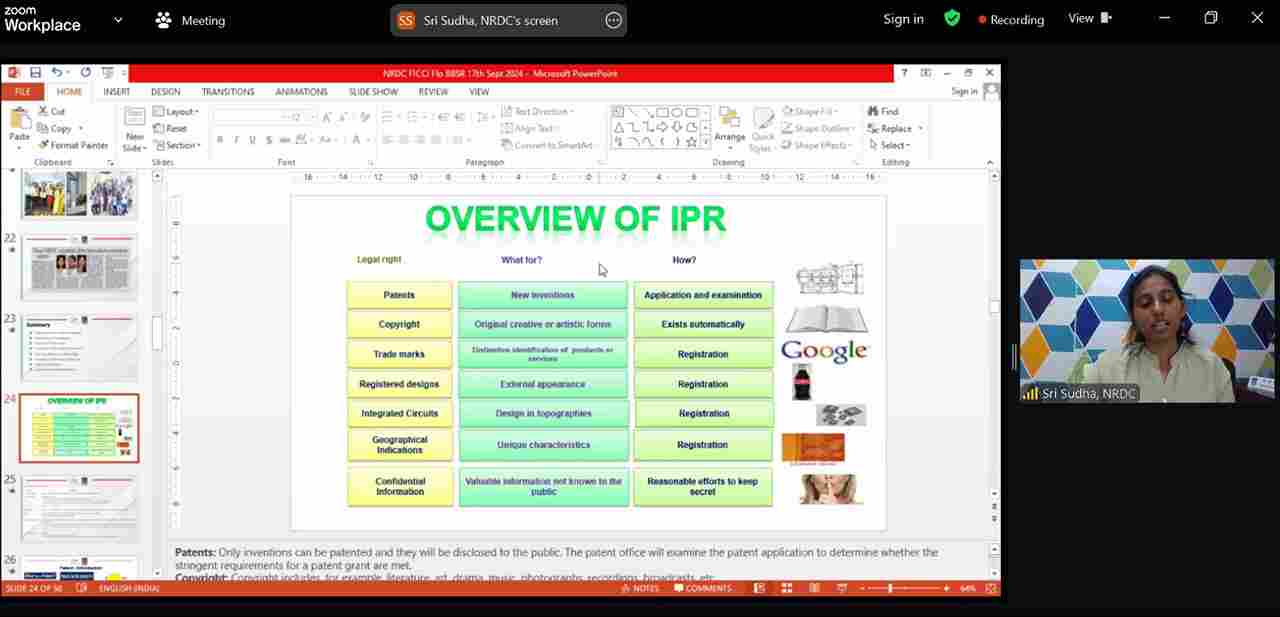This screenshot has width=1280, height=617.
Task: Click the New Slide icon
Action: click(x=134, y=120)
